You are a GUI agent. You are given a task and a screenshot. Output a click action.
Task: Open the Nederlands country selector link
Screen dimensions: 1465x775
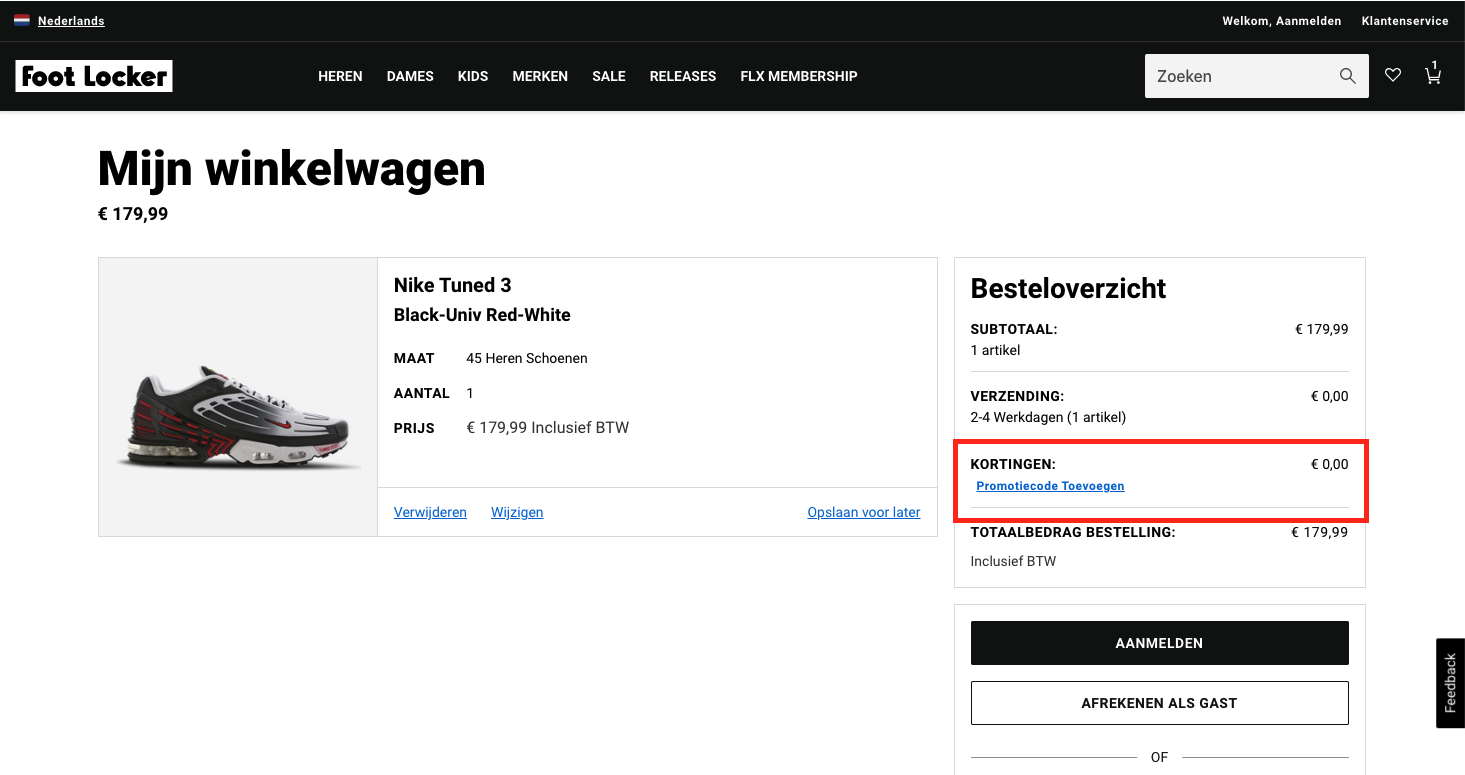tap(71, 21)
